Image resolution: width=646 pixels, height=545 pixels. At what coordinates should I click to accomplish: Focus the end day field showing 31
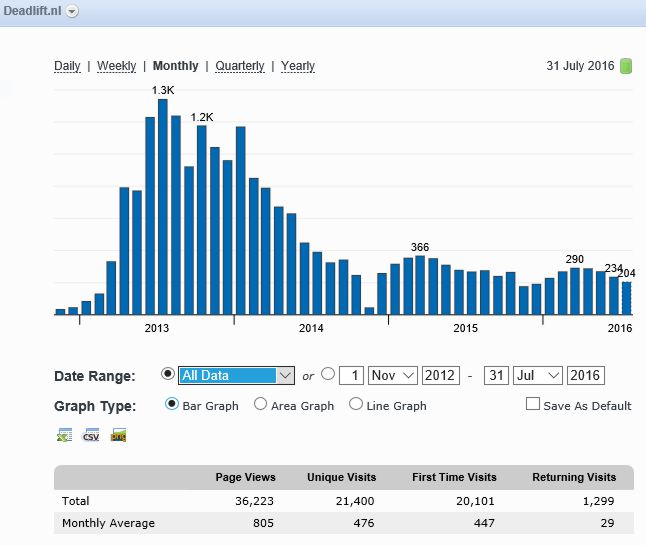(496, 375)
